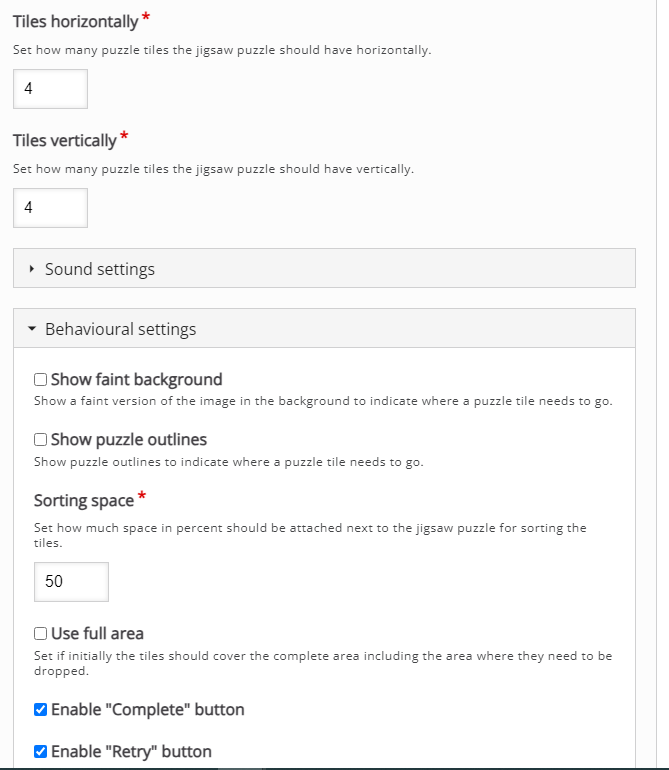Click the Enable "Retry" button label text
669x770 pixels.
point(131,752)
